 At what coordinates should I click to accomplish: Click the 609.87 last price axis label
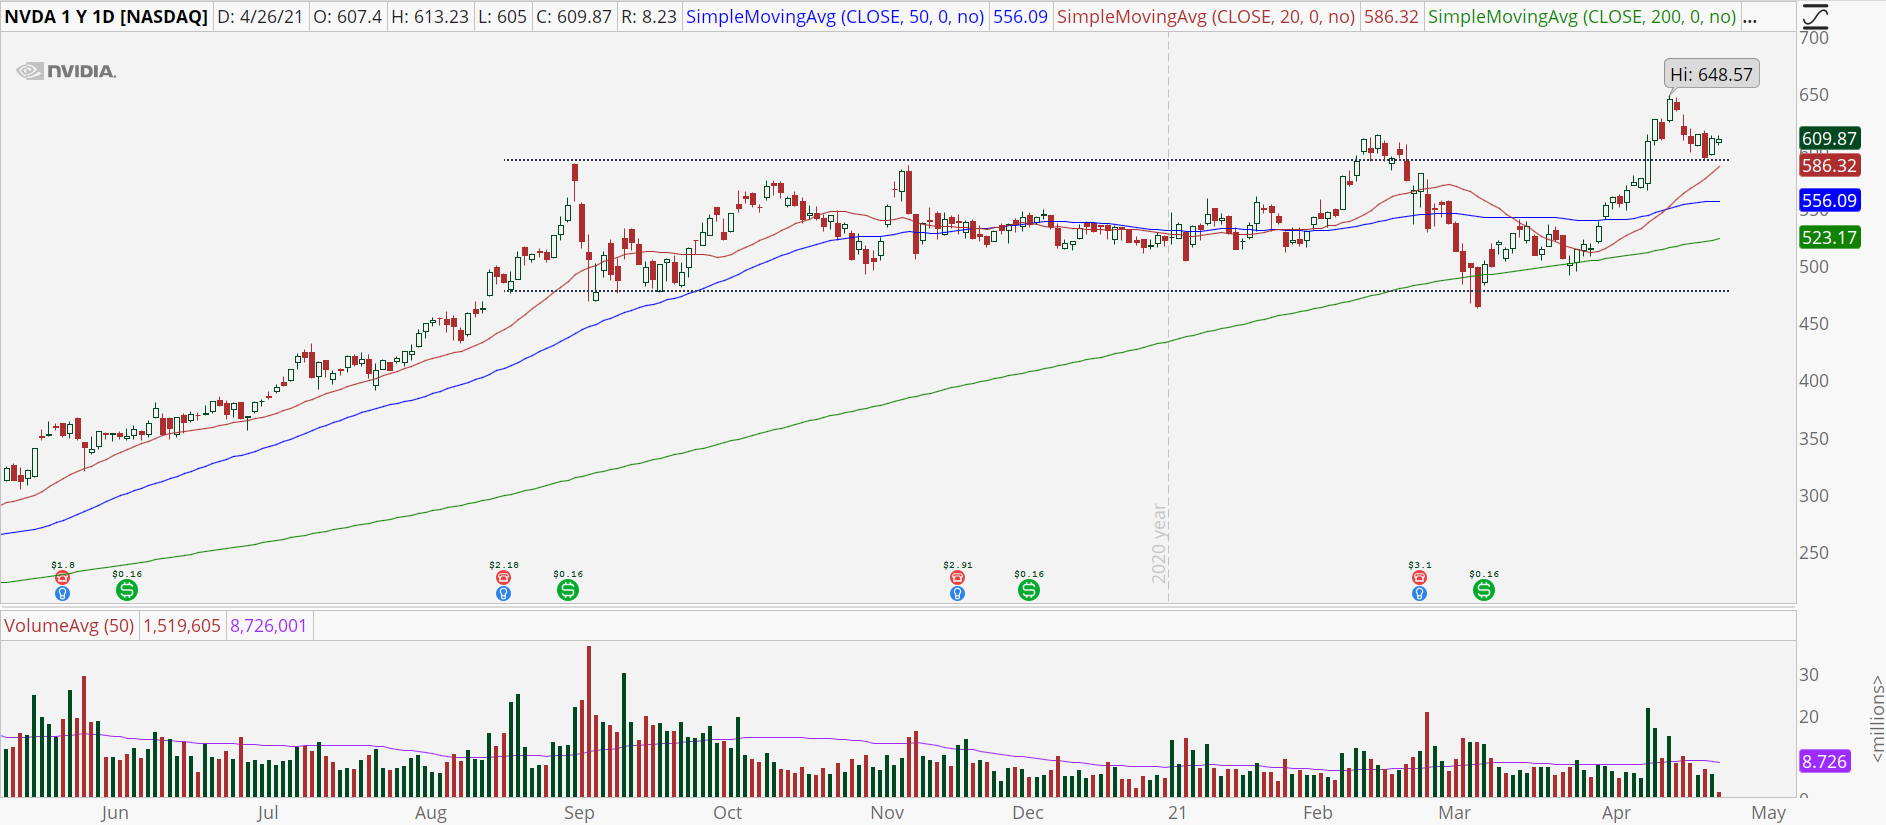pos(1829,138)
